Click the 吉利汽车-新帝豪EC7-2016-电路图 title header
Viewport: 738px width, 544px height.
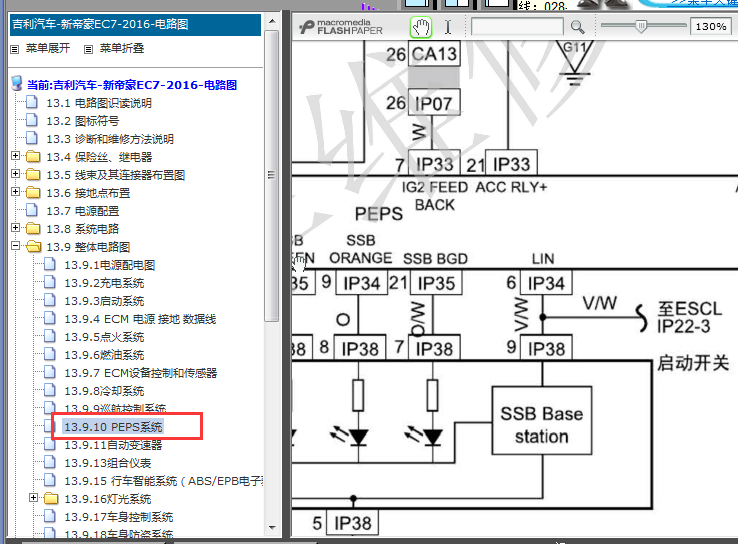pyautogui.click(x=136, y=24)
